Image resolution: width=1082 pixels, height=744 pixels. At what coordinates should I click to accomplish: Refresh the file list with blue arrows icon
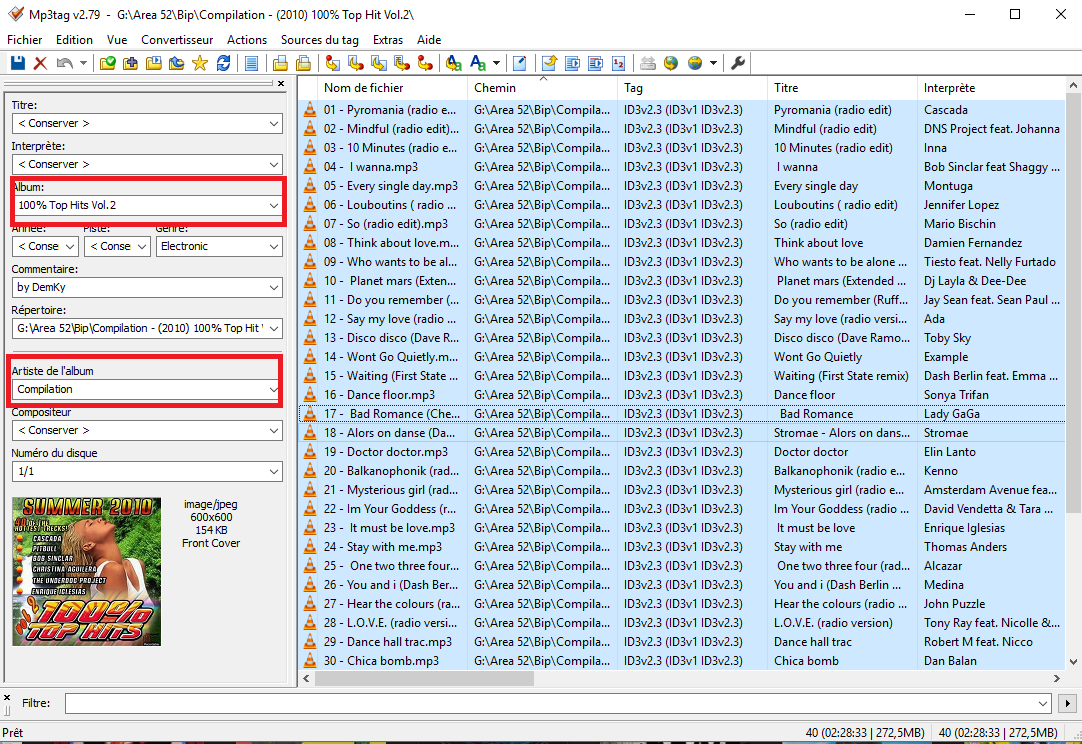point(223,63)
